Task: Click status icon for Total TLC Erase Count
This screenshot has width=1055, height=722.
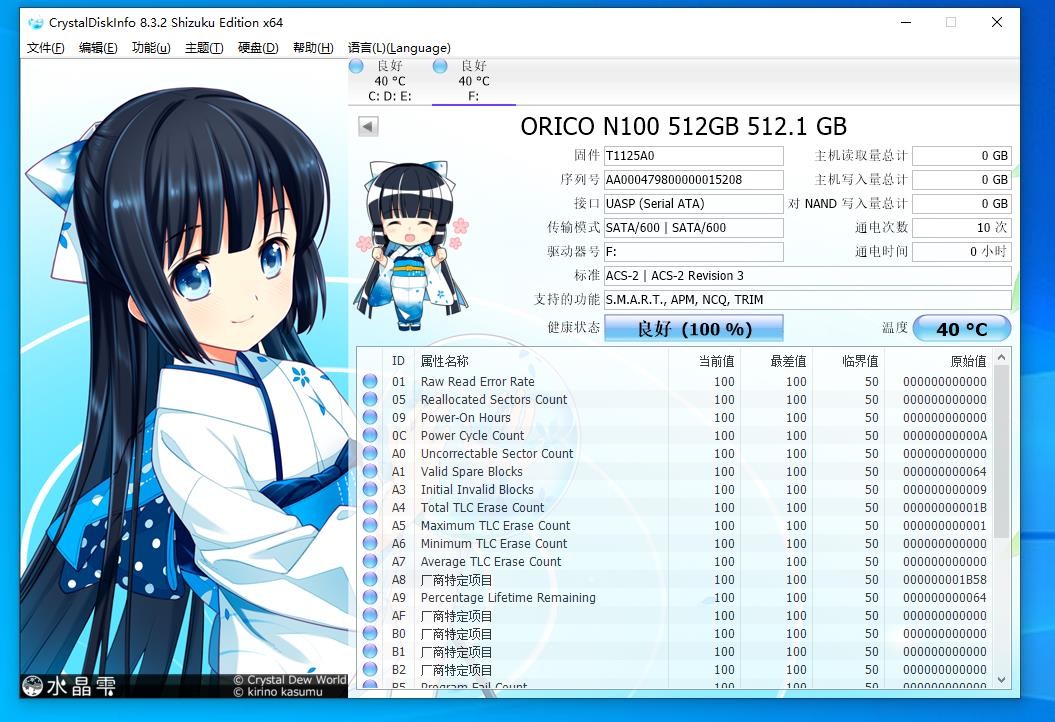Action: click(370, 507)
